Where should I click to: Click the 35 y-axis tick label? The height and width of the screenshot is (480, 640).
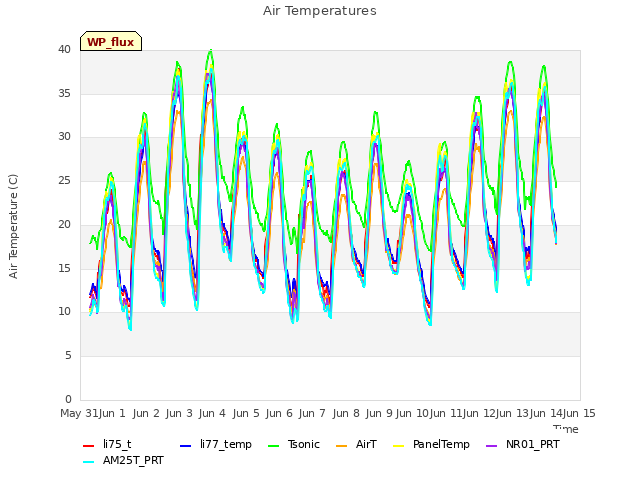pos(64,93)
